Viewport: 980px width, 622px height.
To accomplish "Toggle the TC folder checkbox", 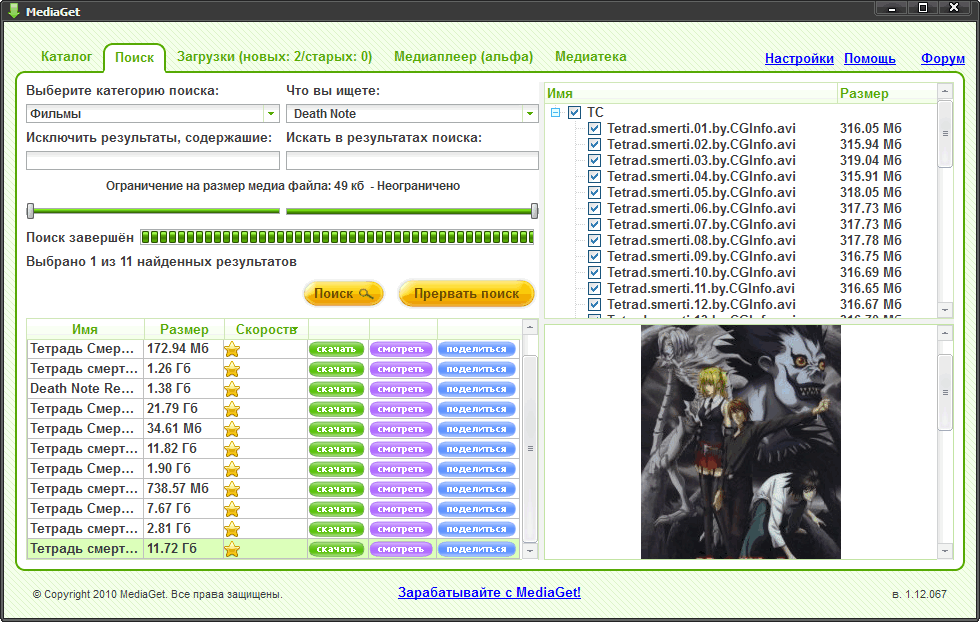I will (x=574, y=113).
